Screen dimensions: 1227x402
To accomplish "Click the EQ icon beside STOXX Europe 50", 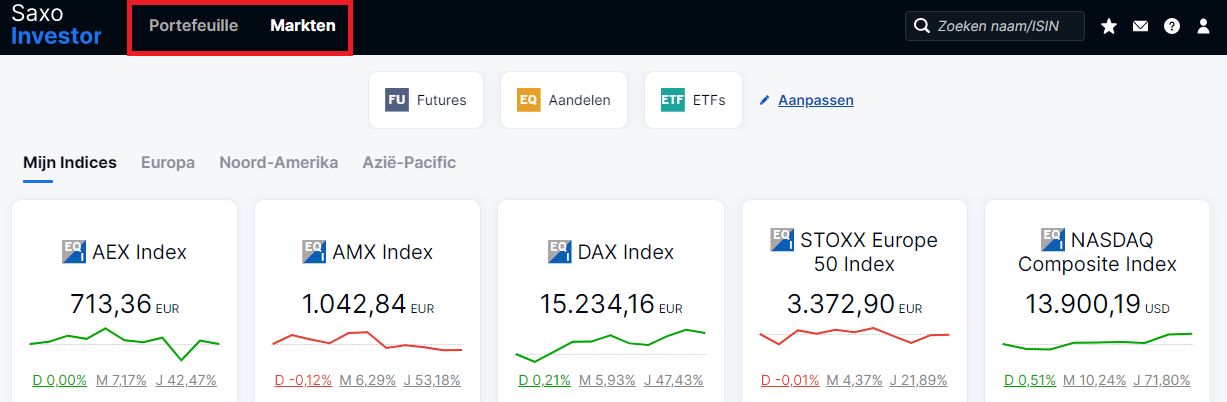I will (782, 239).
